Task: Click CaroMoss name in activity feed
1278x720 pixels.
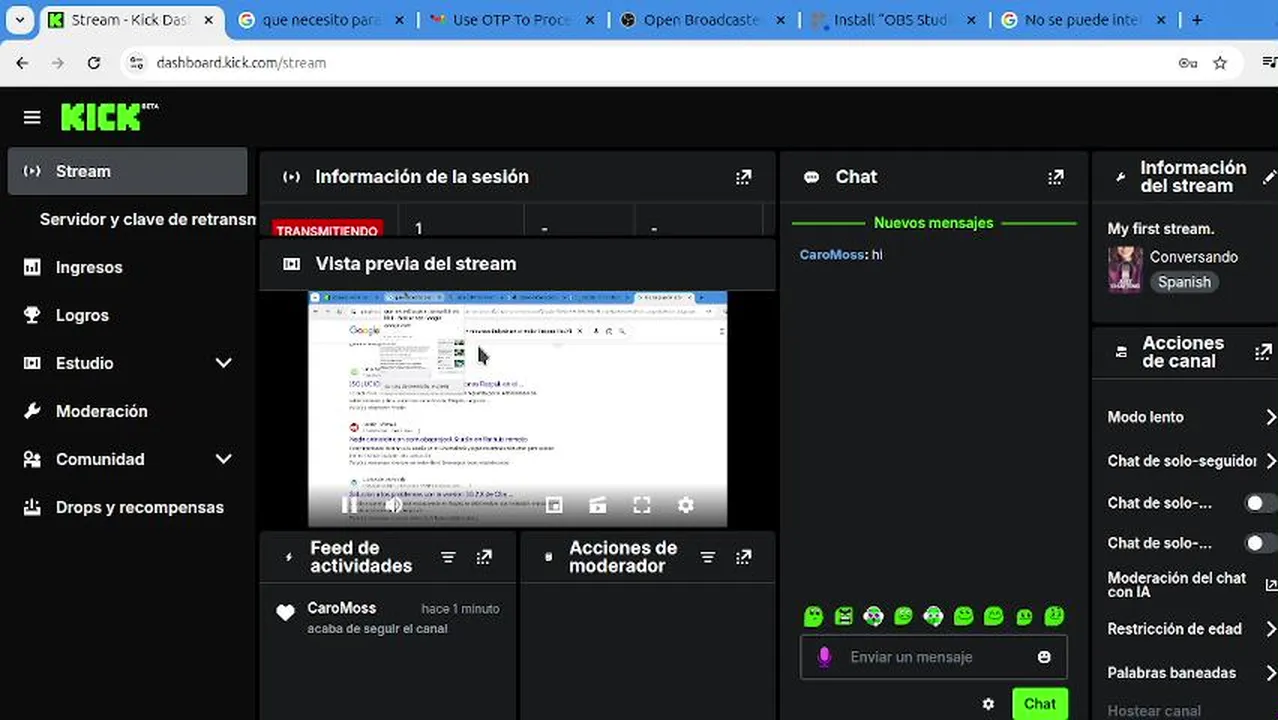Action: (342, 608)
